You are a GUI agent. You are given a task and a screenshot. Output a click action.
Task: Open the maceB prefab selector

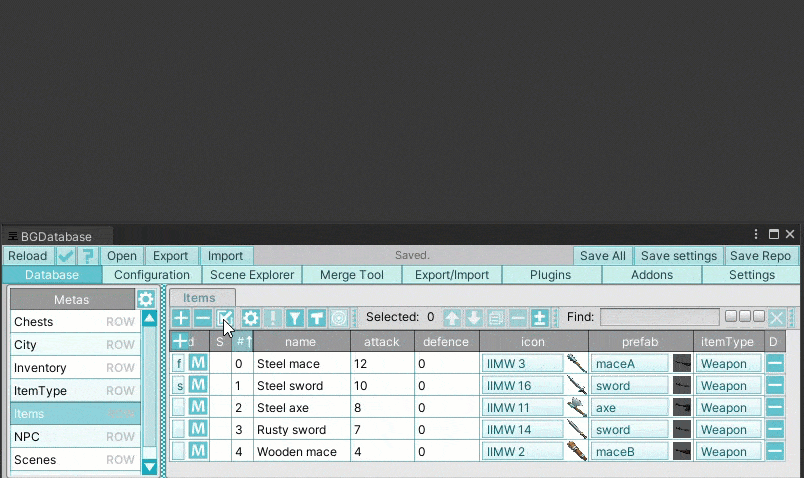(x=629, y=451)
